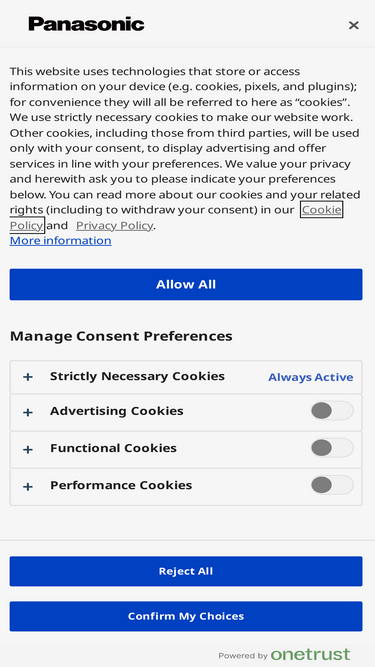Expand Performance Cookies plus icon
The height and width of the screenshot is (667, 375).
[28, 487]
